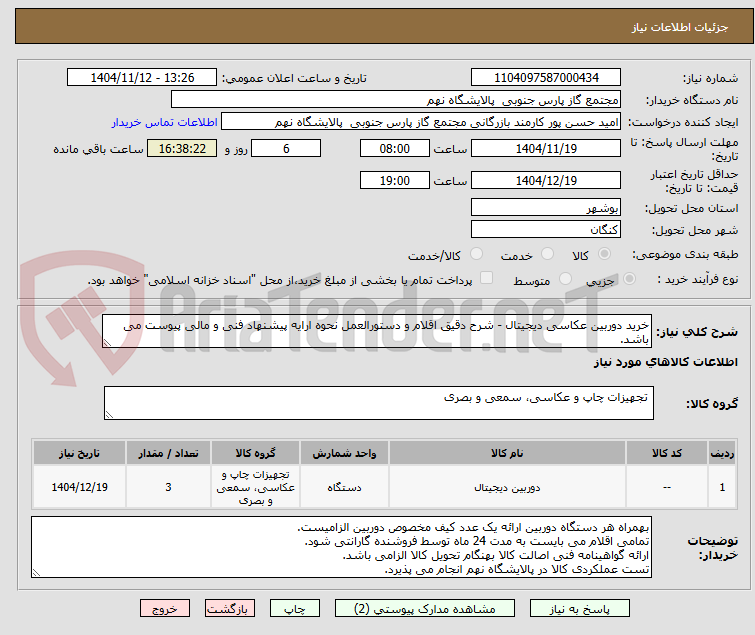Click the گروه کالا table column header
Screen dimensions: 755x635
255,453
